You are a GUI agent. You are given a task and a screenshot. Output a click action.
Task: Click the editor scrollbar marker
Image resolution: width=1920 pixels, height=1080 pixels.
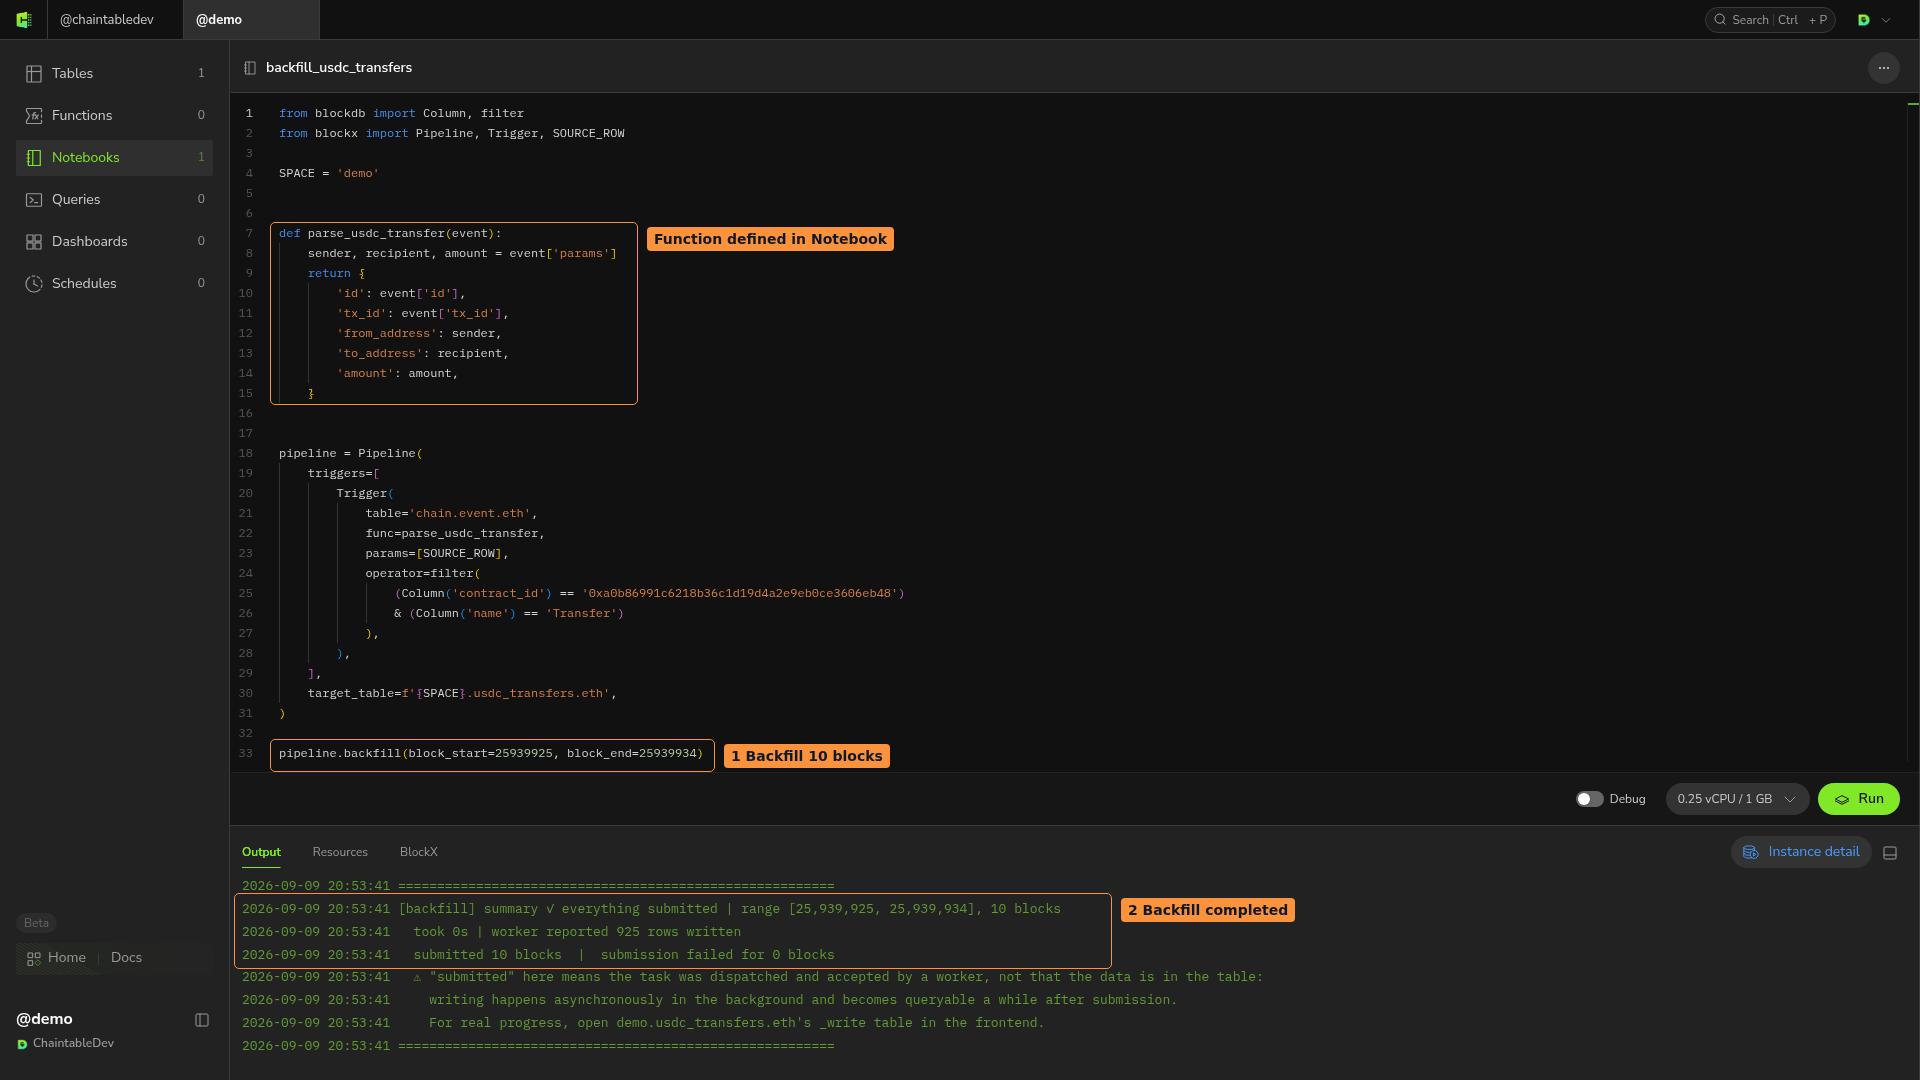[1913, 104]
